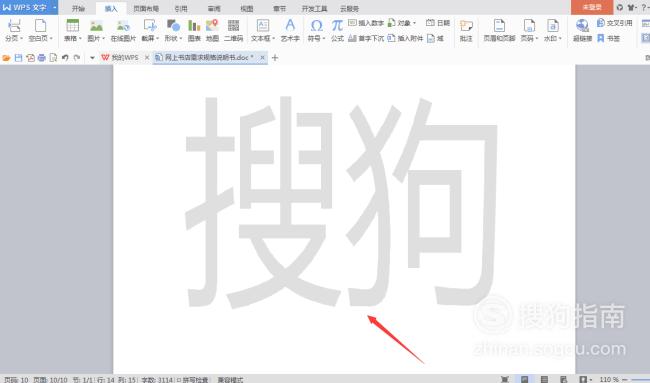650x383 pixels.
Task: Insert an attachment (插入附件)
Action: click(405, 38)
